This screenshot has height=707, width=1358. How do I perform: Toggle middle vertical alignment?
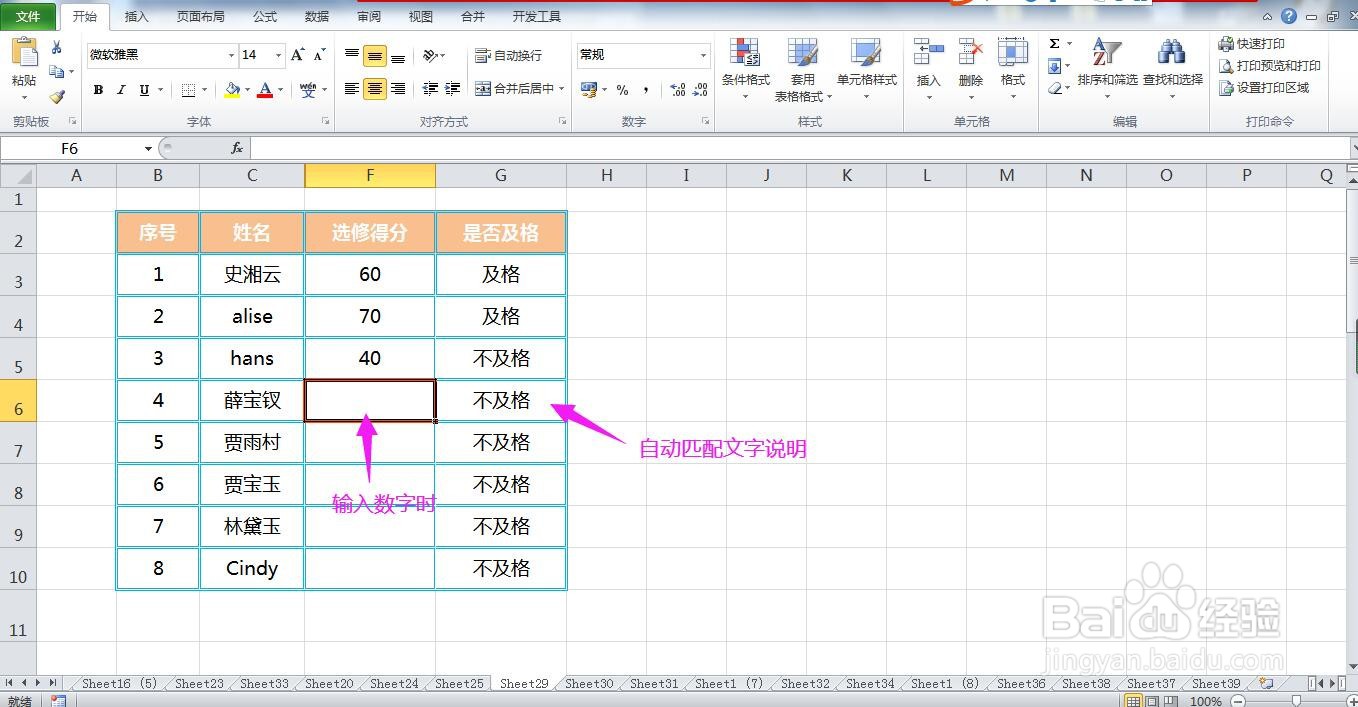pyautogui.click(x=375, y=56)
